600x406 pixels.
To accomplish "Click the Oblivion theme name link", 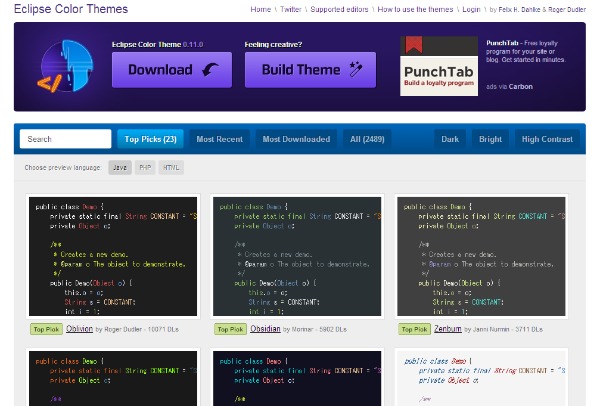I will pyautogui.click(x=79, y=329).
